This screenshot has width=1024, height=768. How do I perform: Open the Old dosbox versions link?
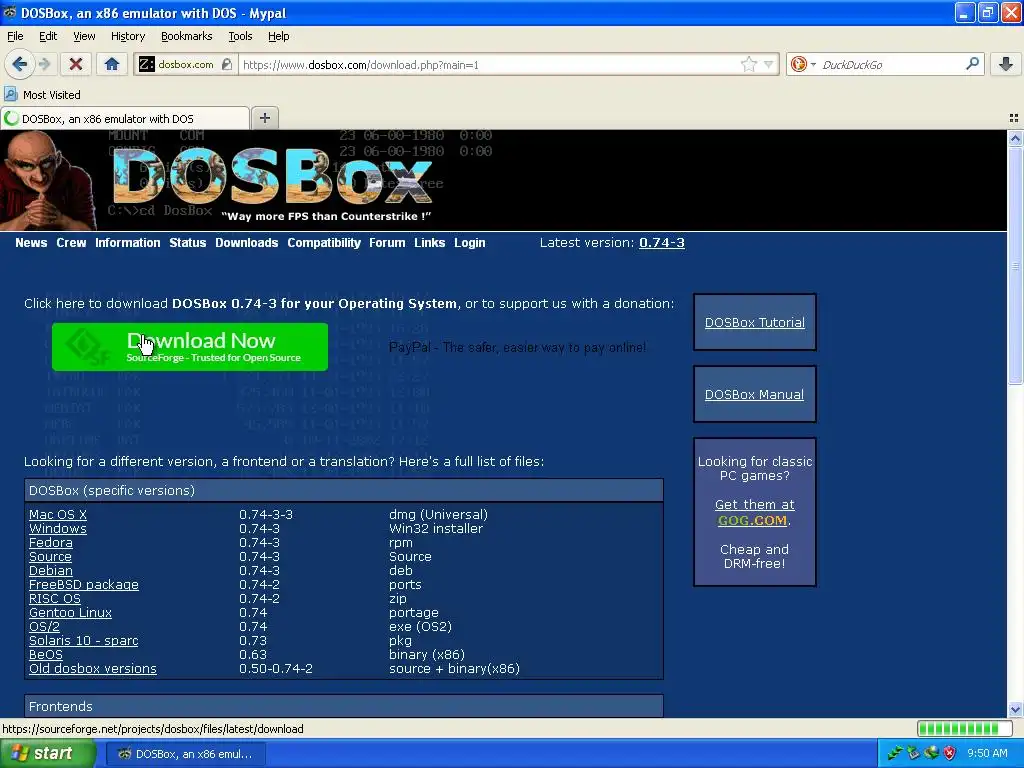coord(93,669)
